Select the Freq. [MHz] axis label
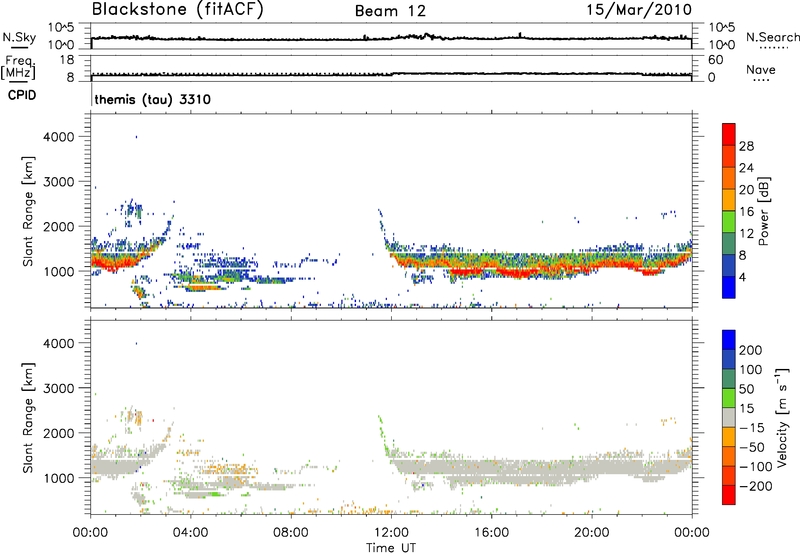The height and width of the screenshot is (554, 800). pos(19,67)
